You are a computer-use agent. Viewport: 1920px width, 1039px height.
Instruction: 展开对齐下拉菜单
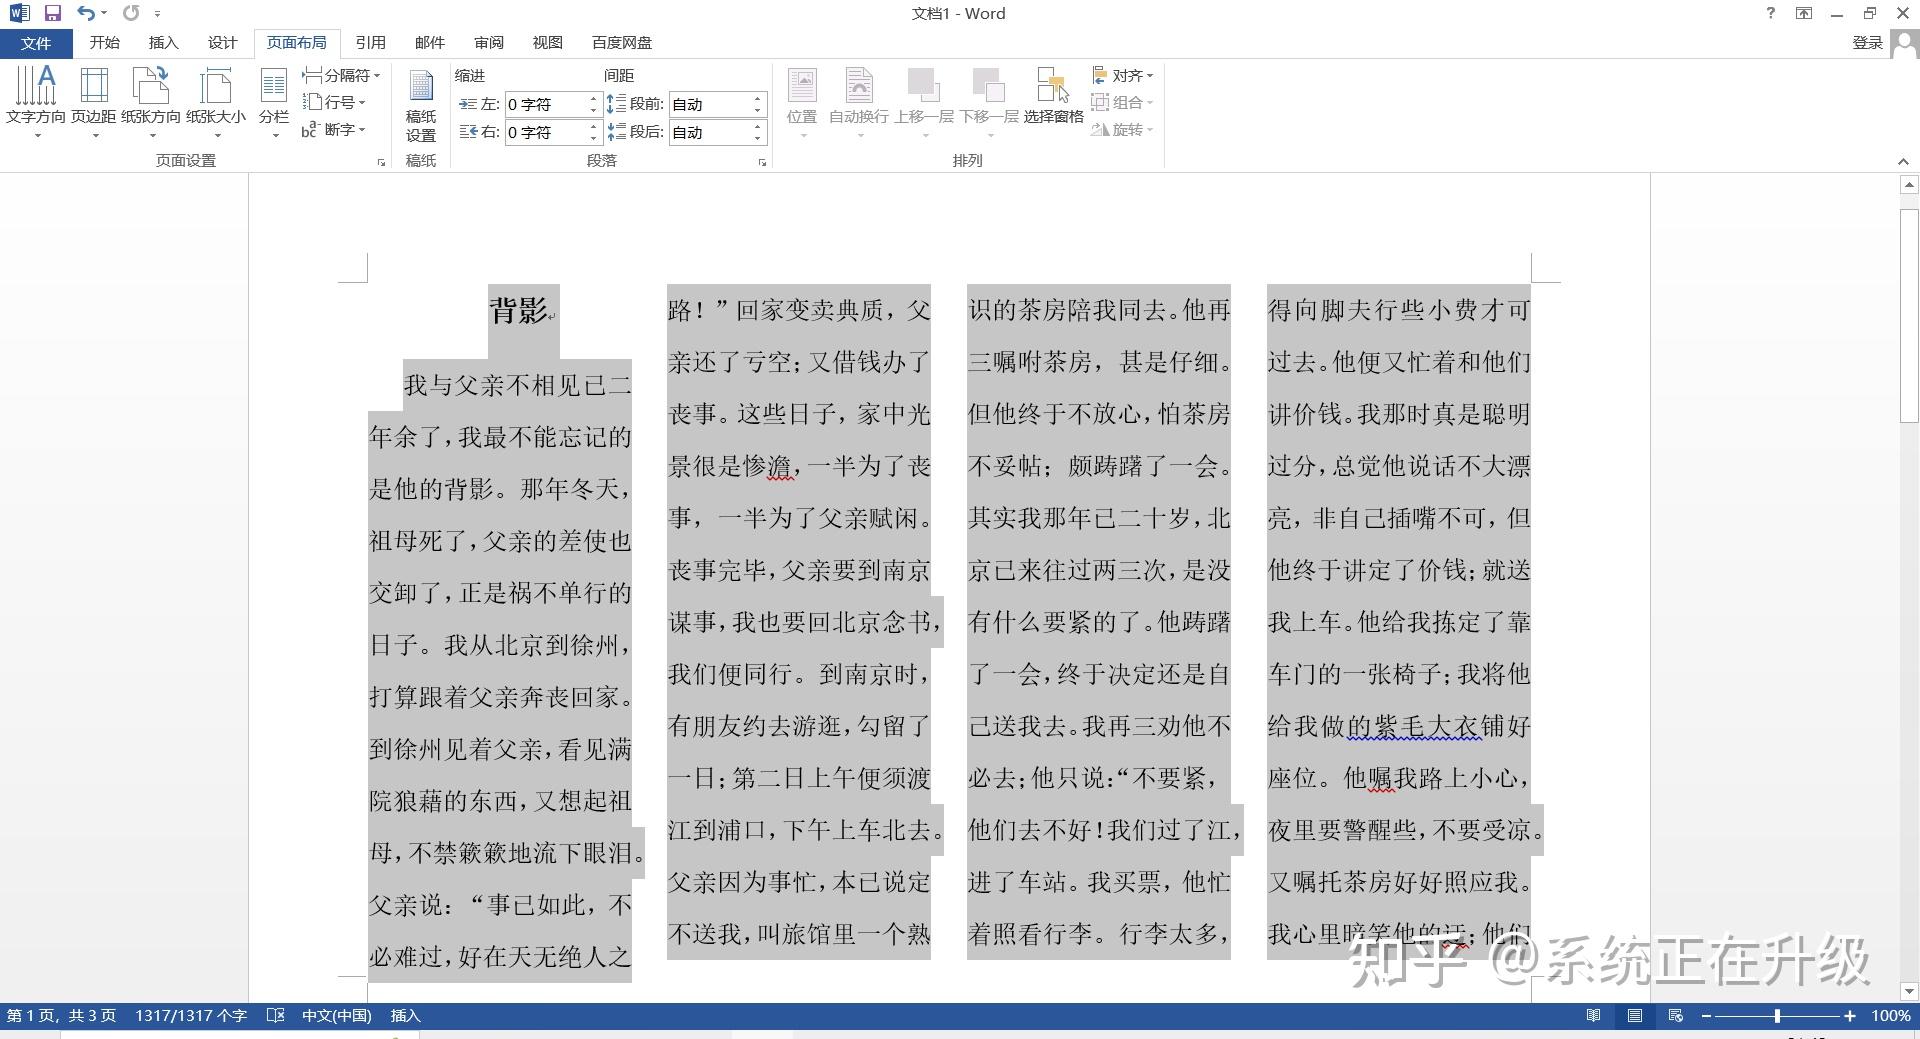click(1122, 75)
